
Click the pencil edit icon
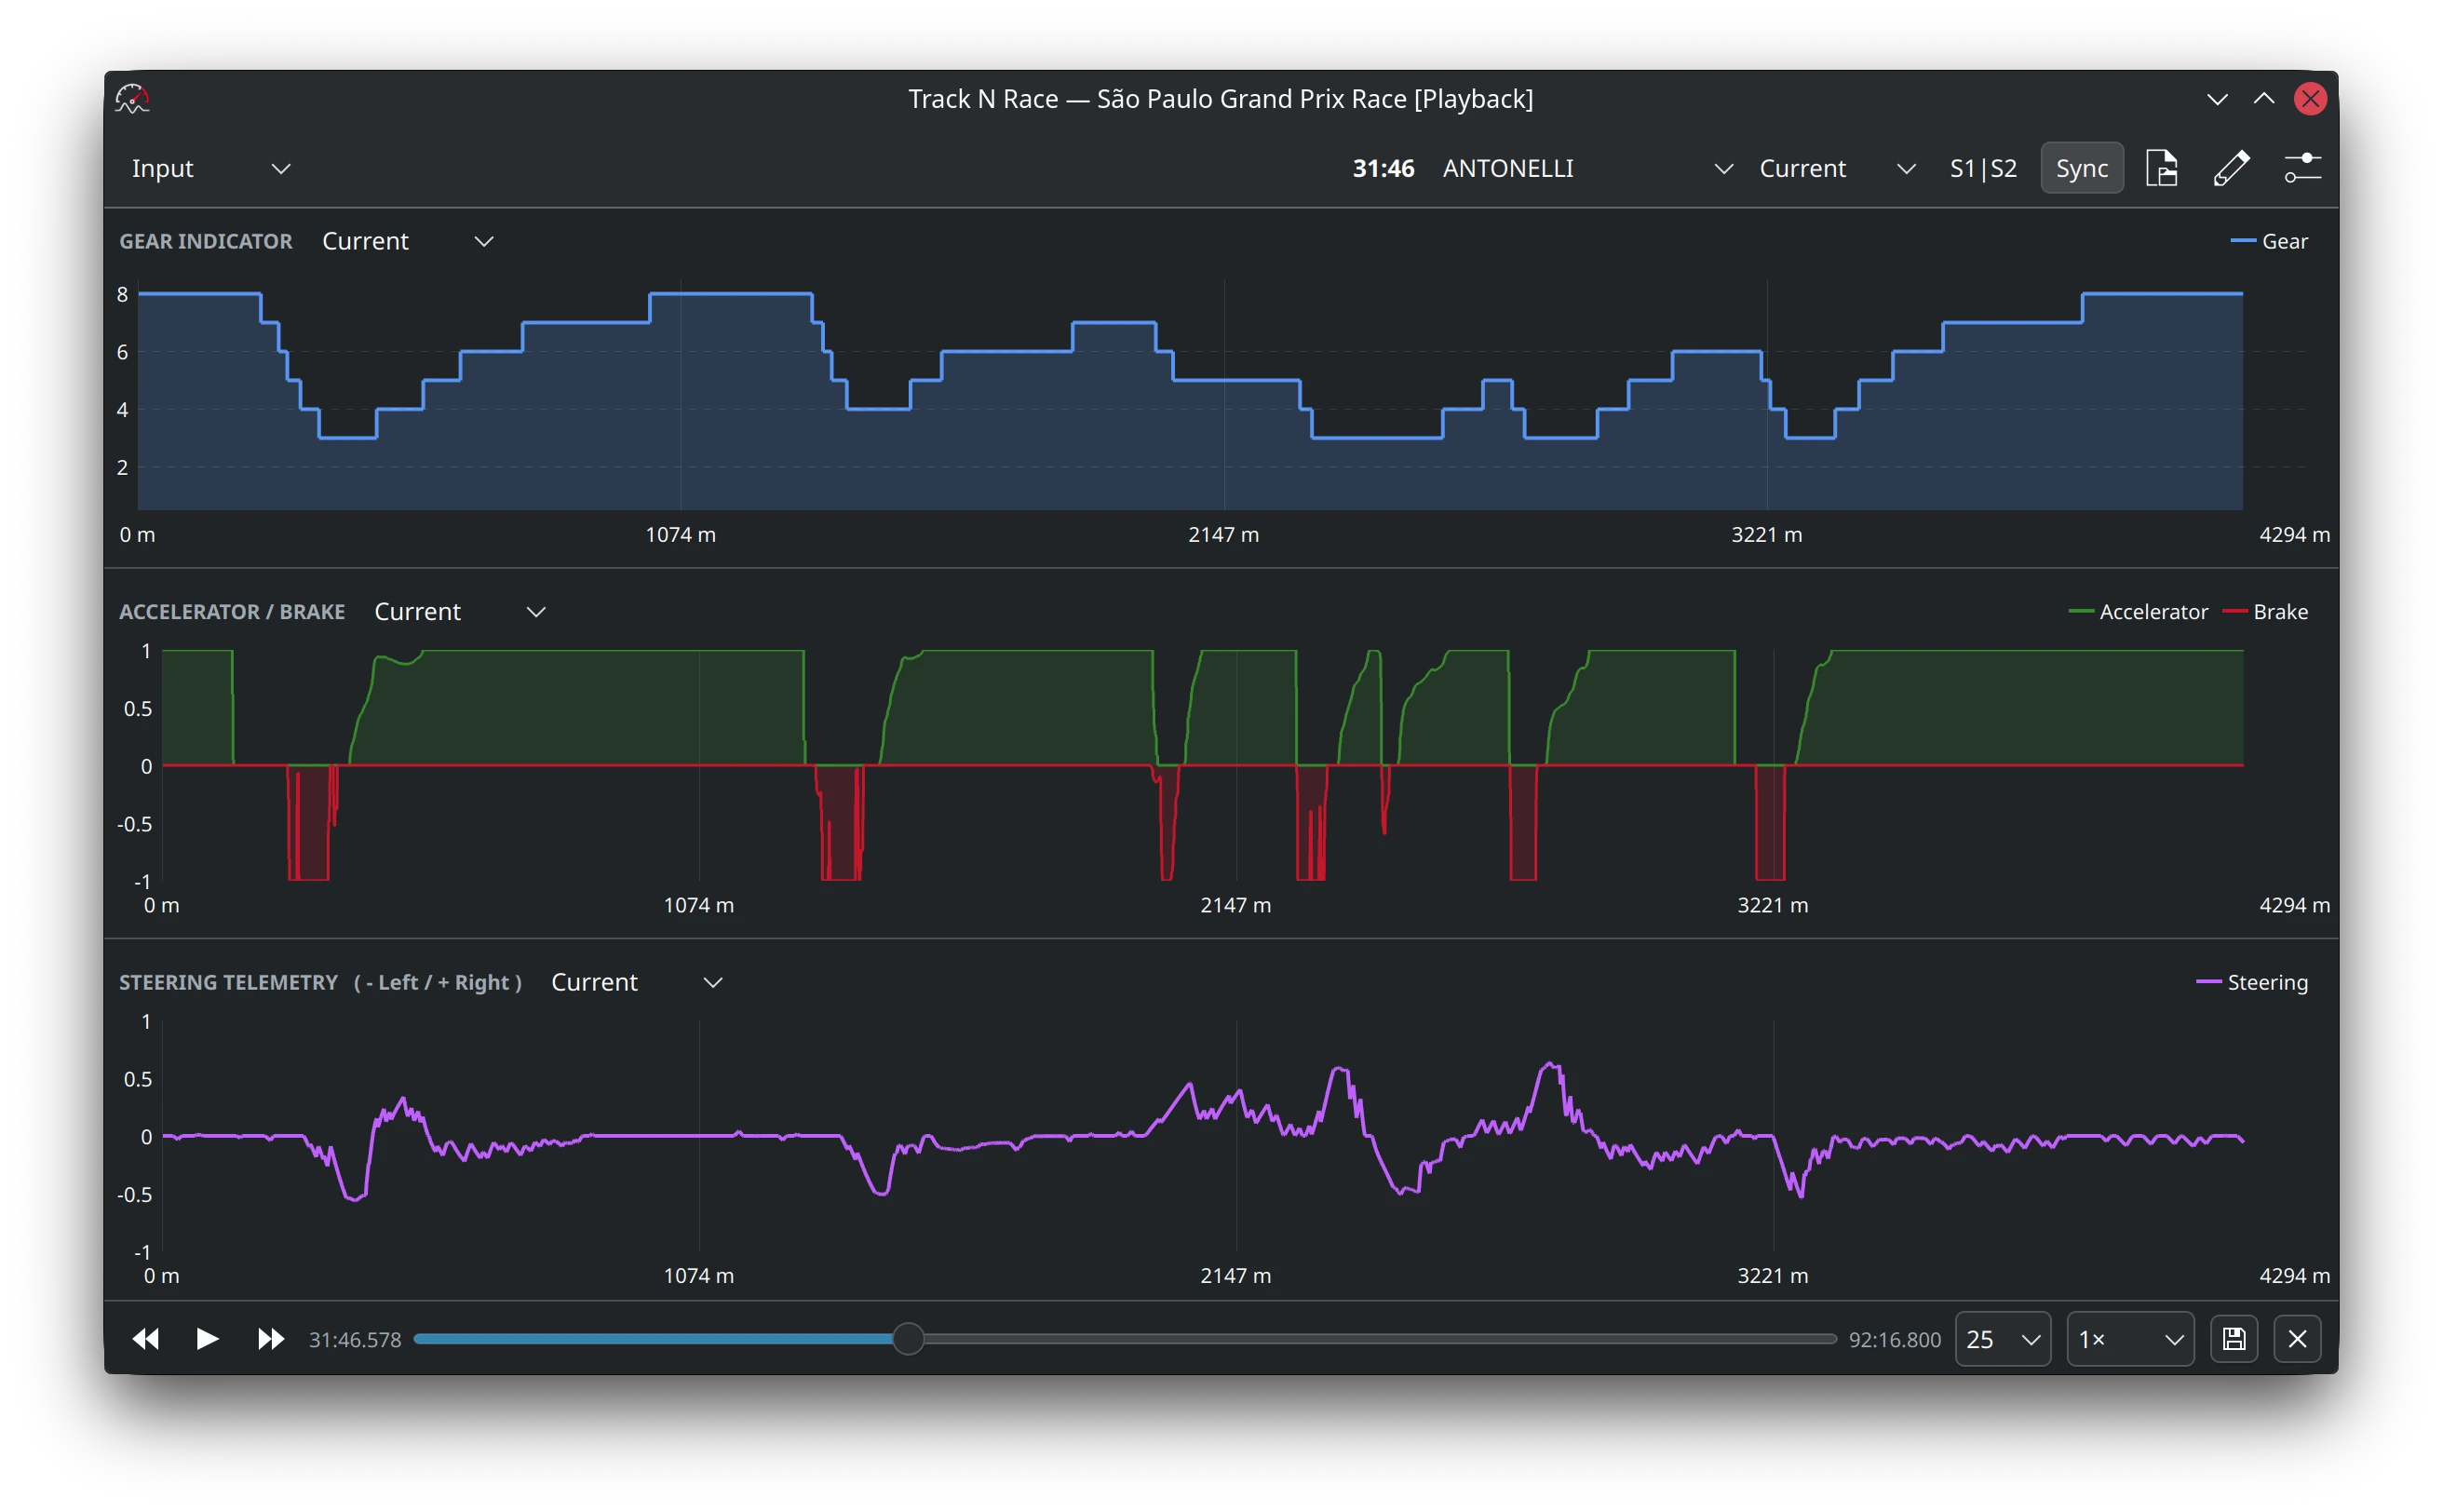2231,168
